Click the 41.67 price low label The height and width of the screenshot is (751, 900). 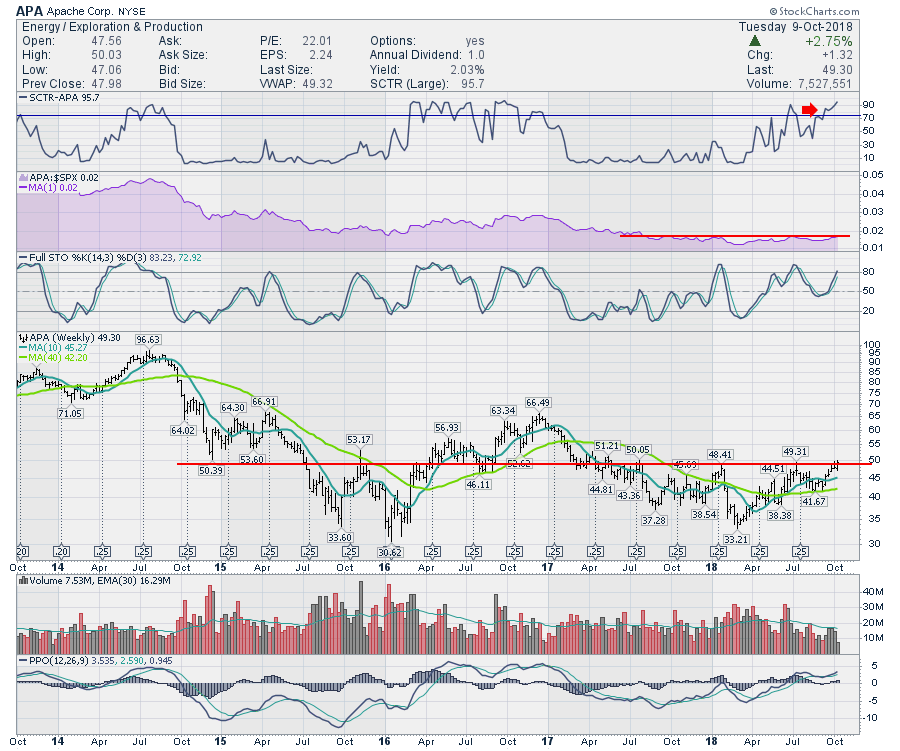point(814,501)
